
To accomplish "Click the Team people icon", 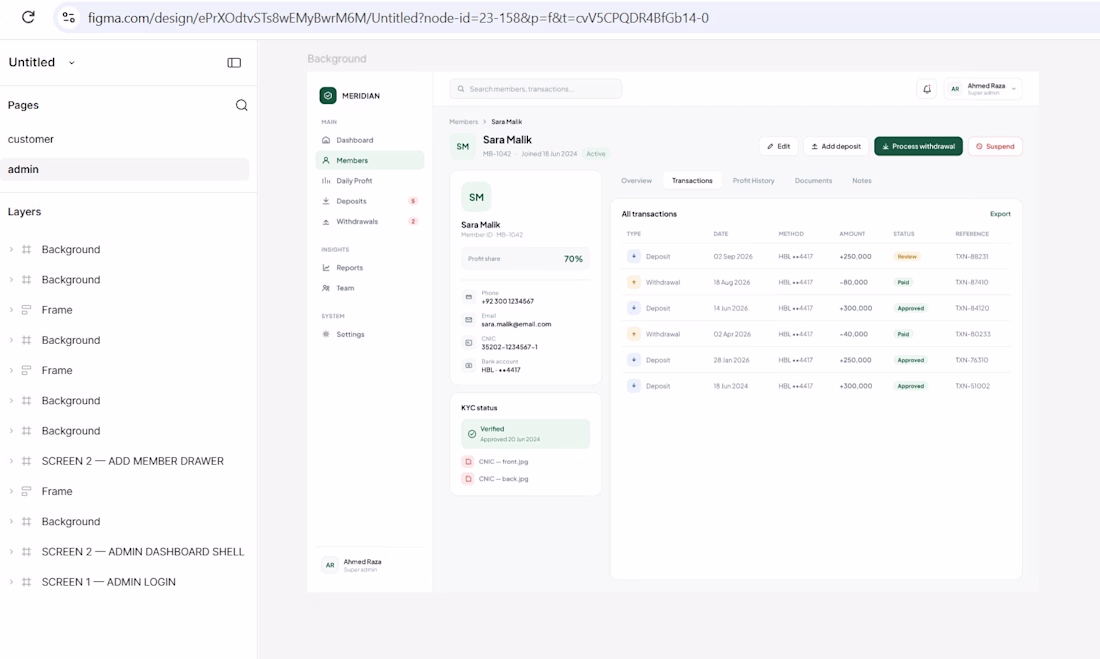I will [x=326, y=288].
